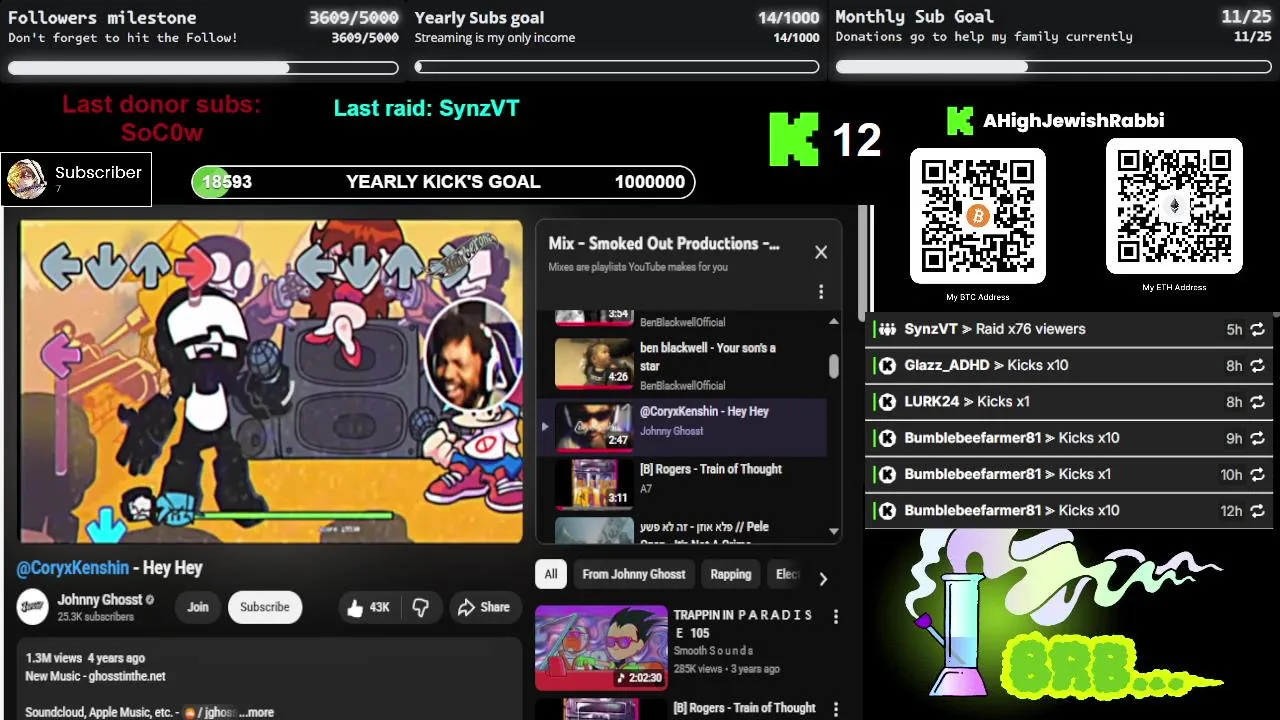Open the Mix playlist three-dot options menu

(x=821, y=292)
